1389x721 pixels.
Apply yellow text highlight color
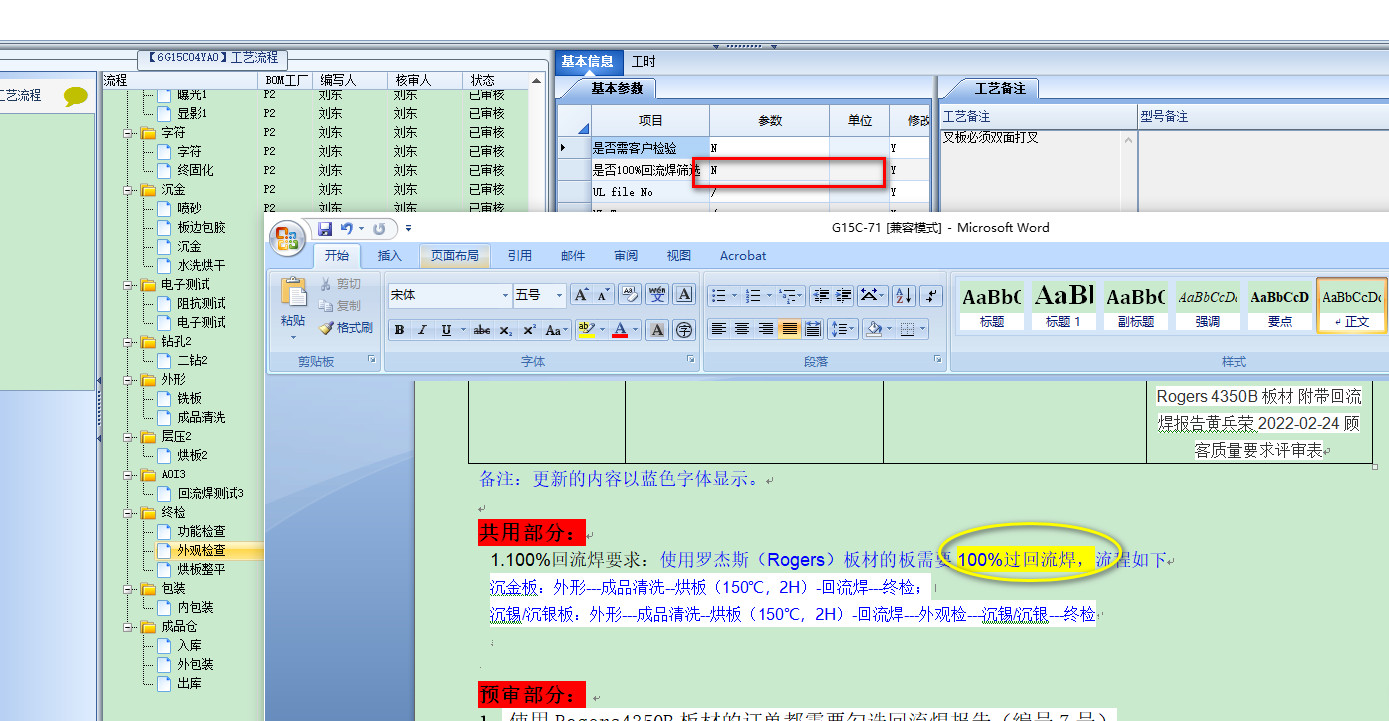pyautogui.click(x=586, y=330)
